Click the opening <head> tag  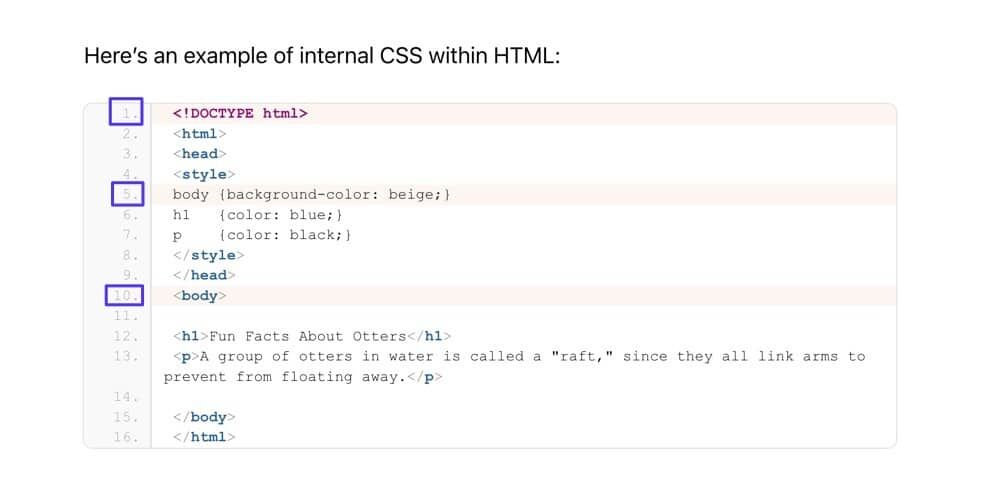[x=200, y=154]
